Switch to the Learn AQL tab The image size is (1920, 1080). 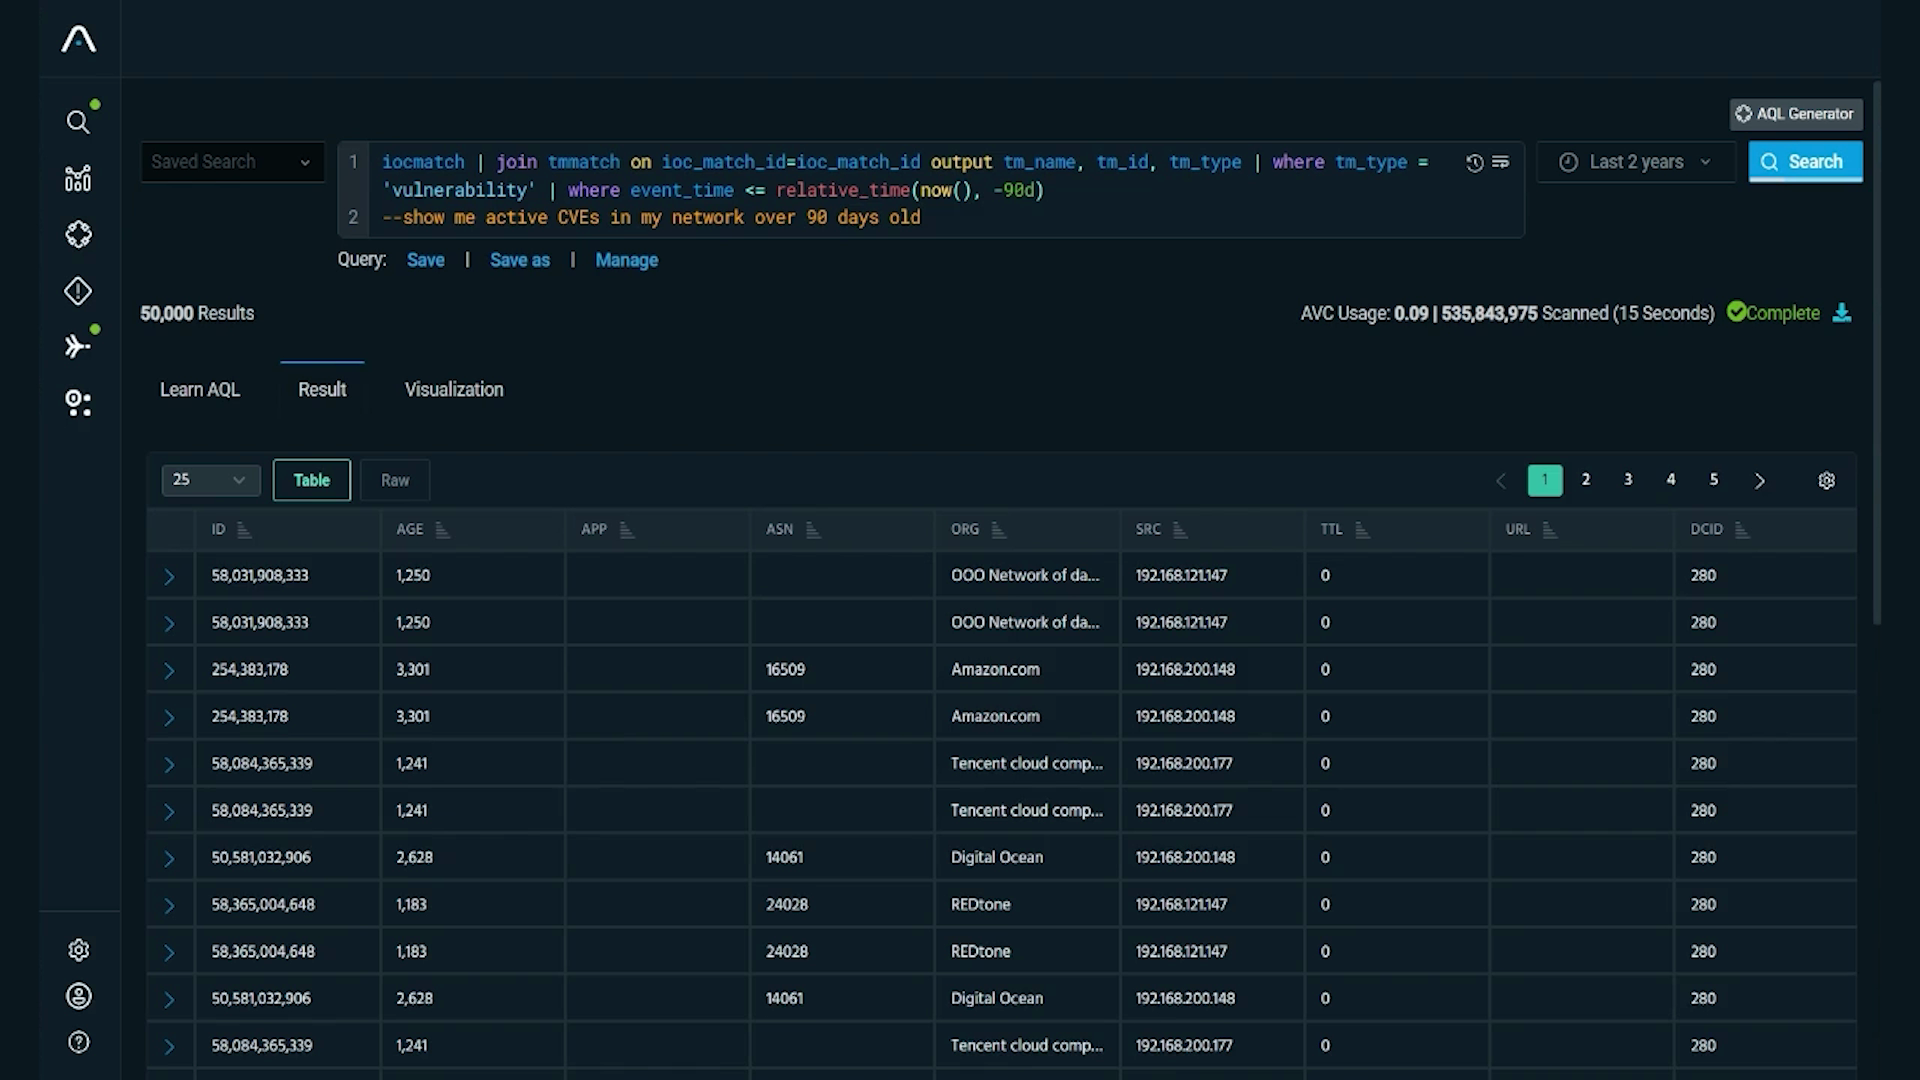coord(199,390)
